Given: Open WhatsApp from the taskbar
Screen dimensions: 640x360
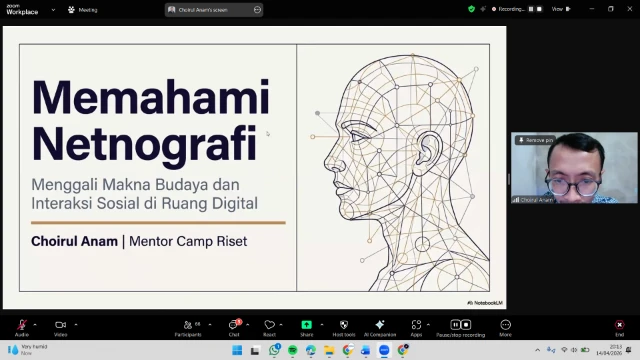Looking at the screenshot, I should (x=274, y=350).
